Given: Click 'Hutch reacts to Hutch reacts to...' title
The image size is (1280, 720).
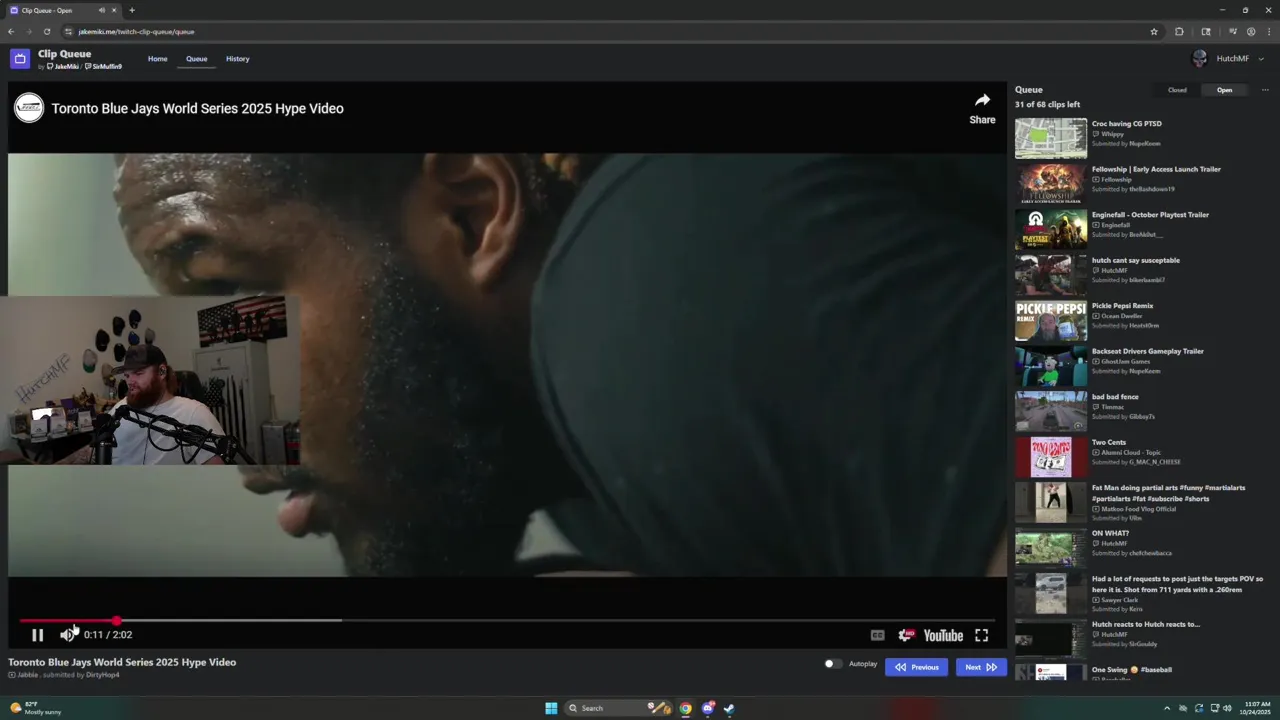Looking at the screenshot, I should point(1145,624).
